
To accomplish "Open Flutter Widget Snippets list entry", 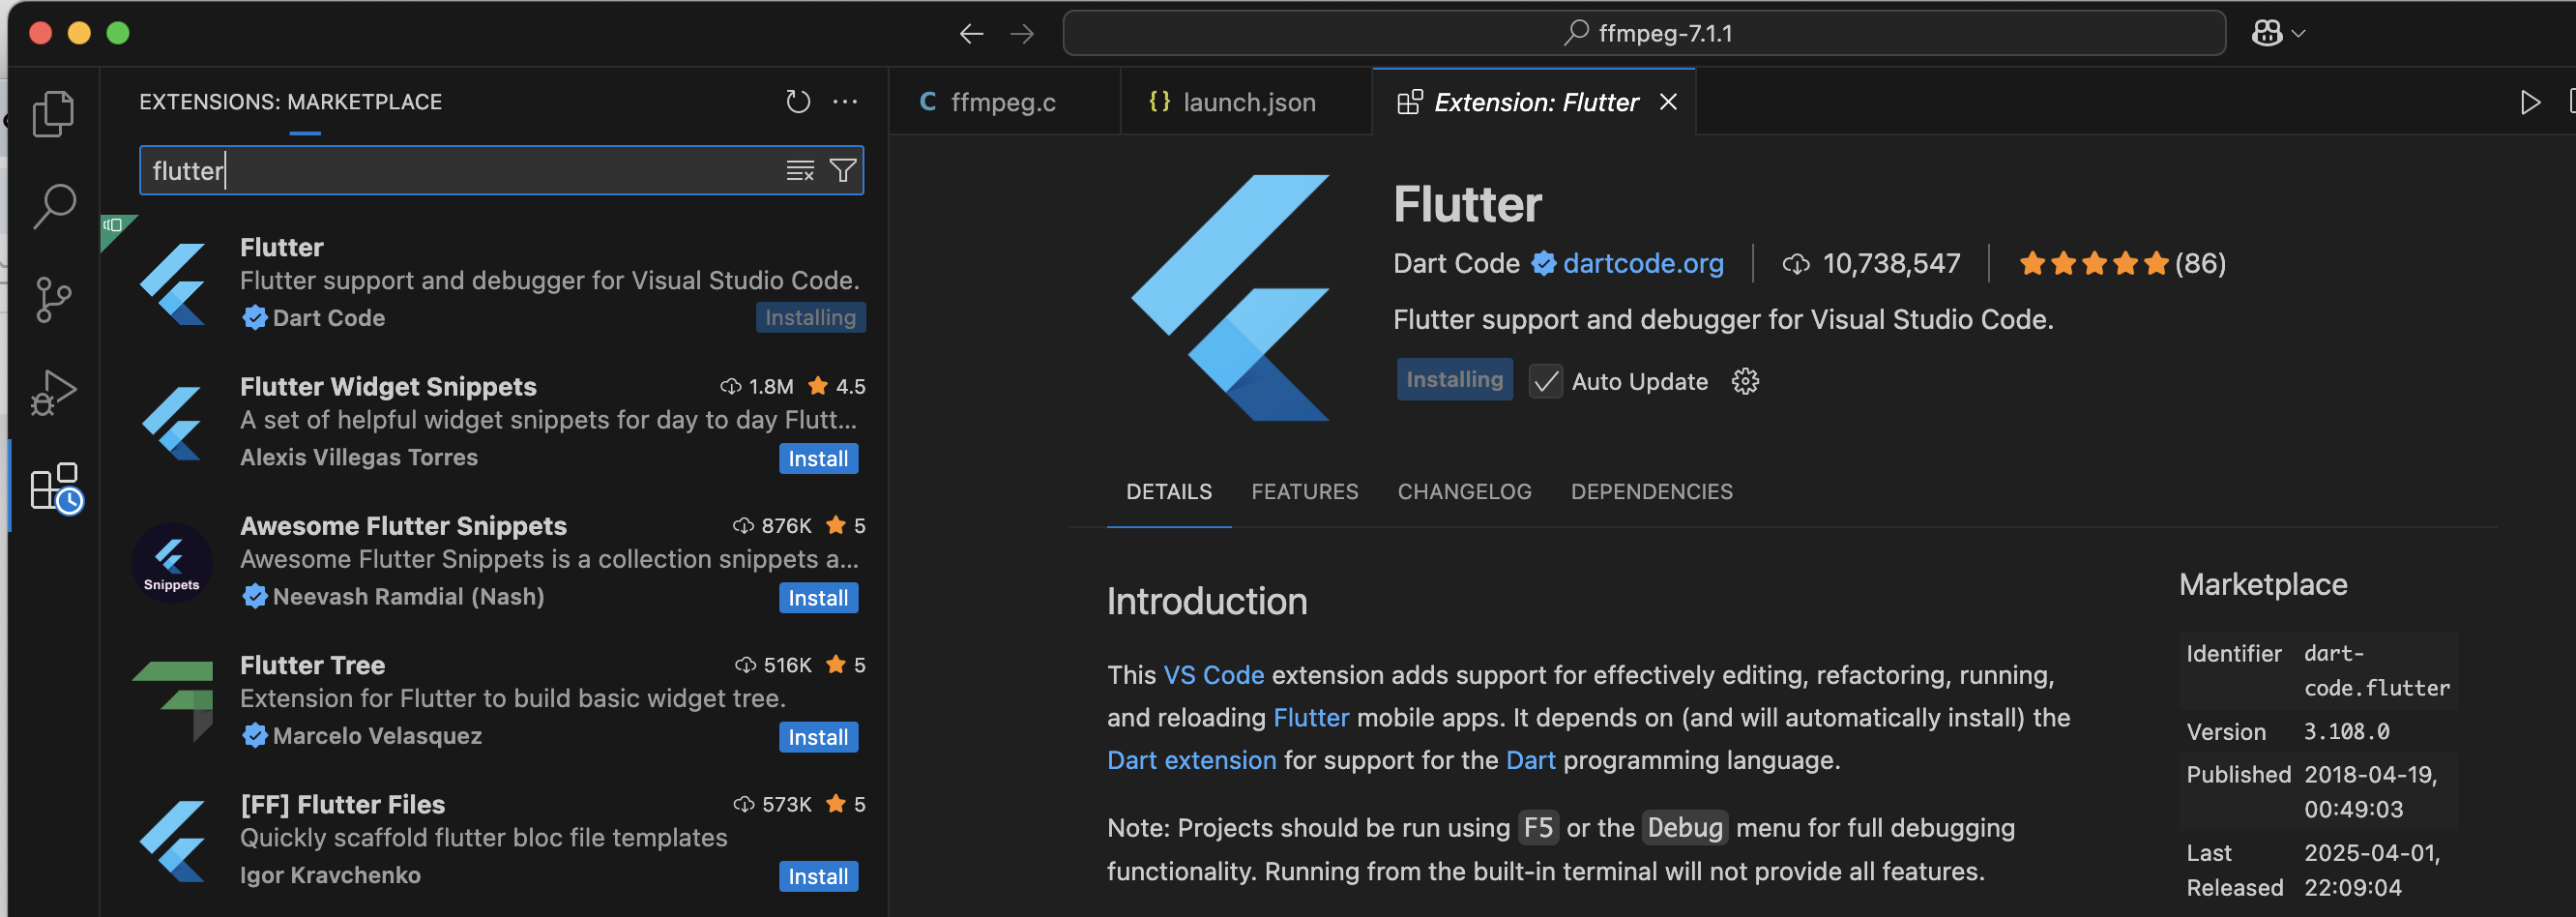I will click(x=492, y=423).
